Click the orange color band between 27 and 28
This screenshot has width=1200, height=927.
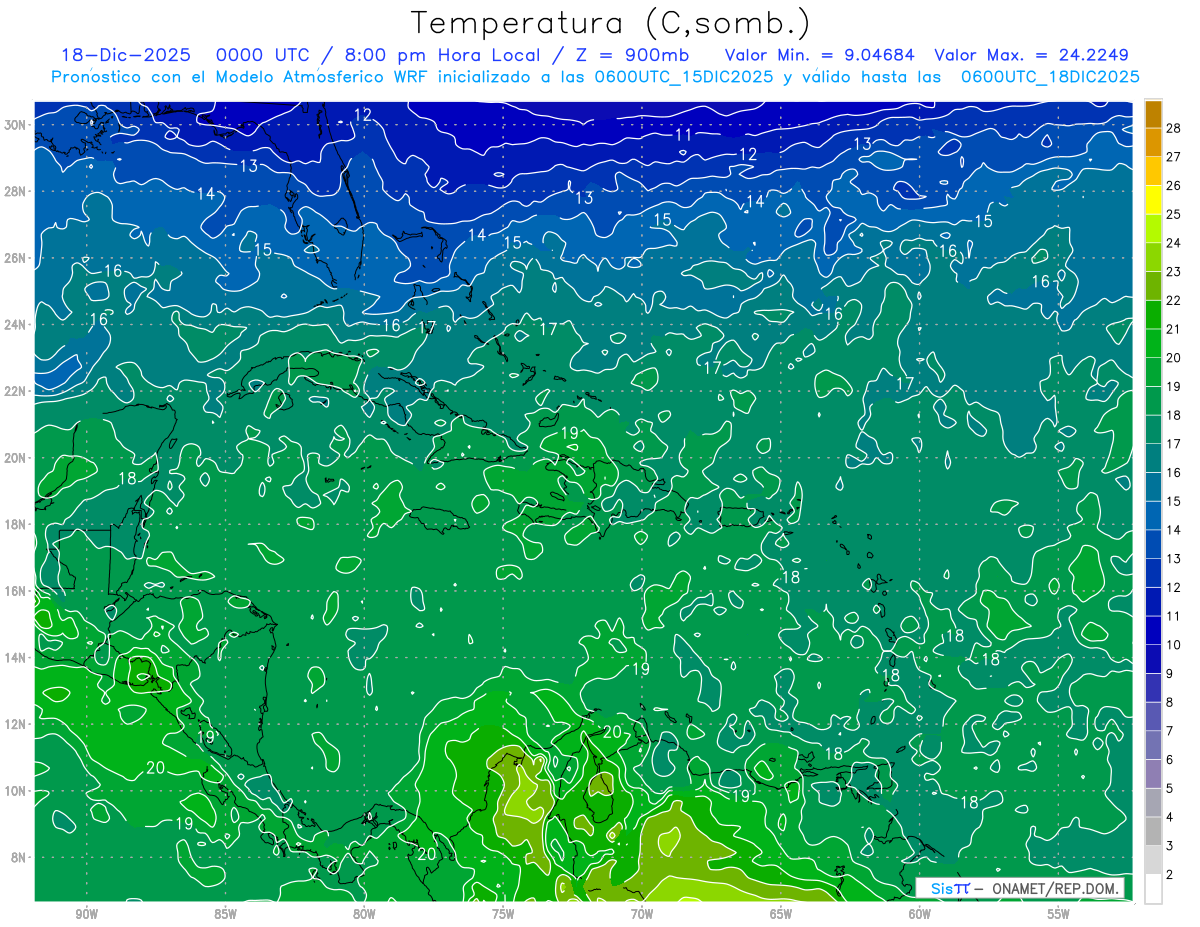tap(1154, 142)
